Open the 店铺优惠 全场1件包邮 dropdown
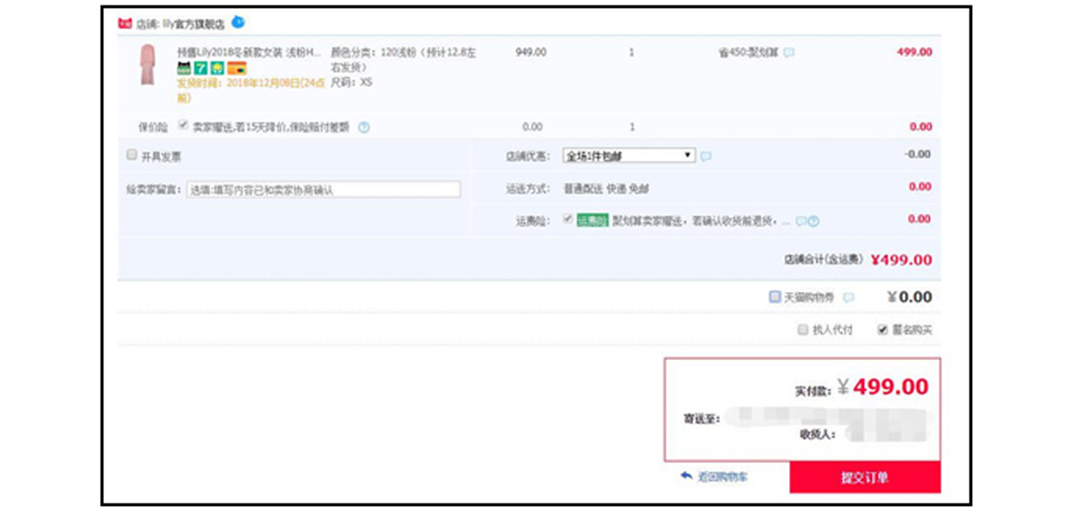Screen dimensions: 1065x513 point(629,156)
